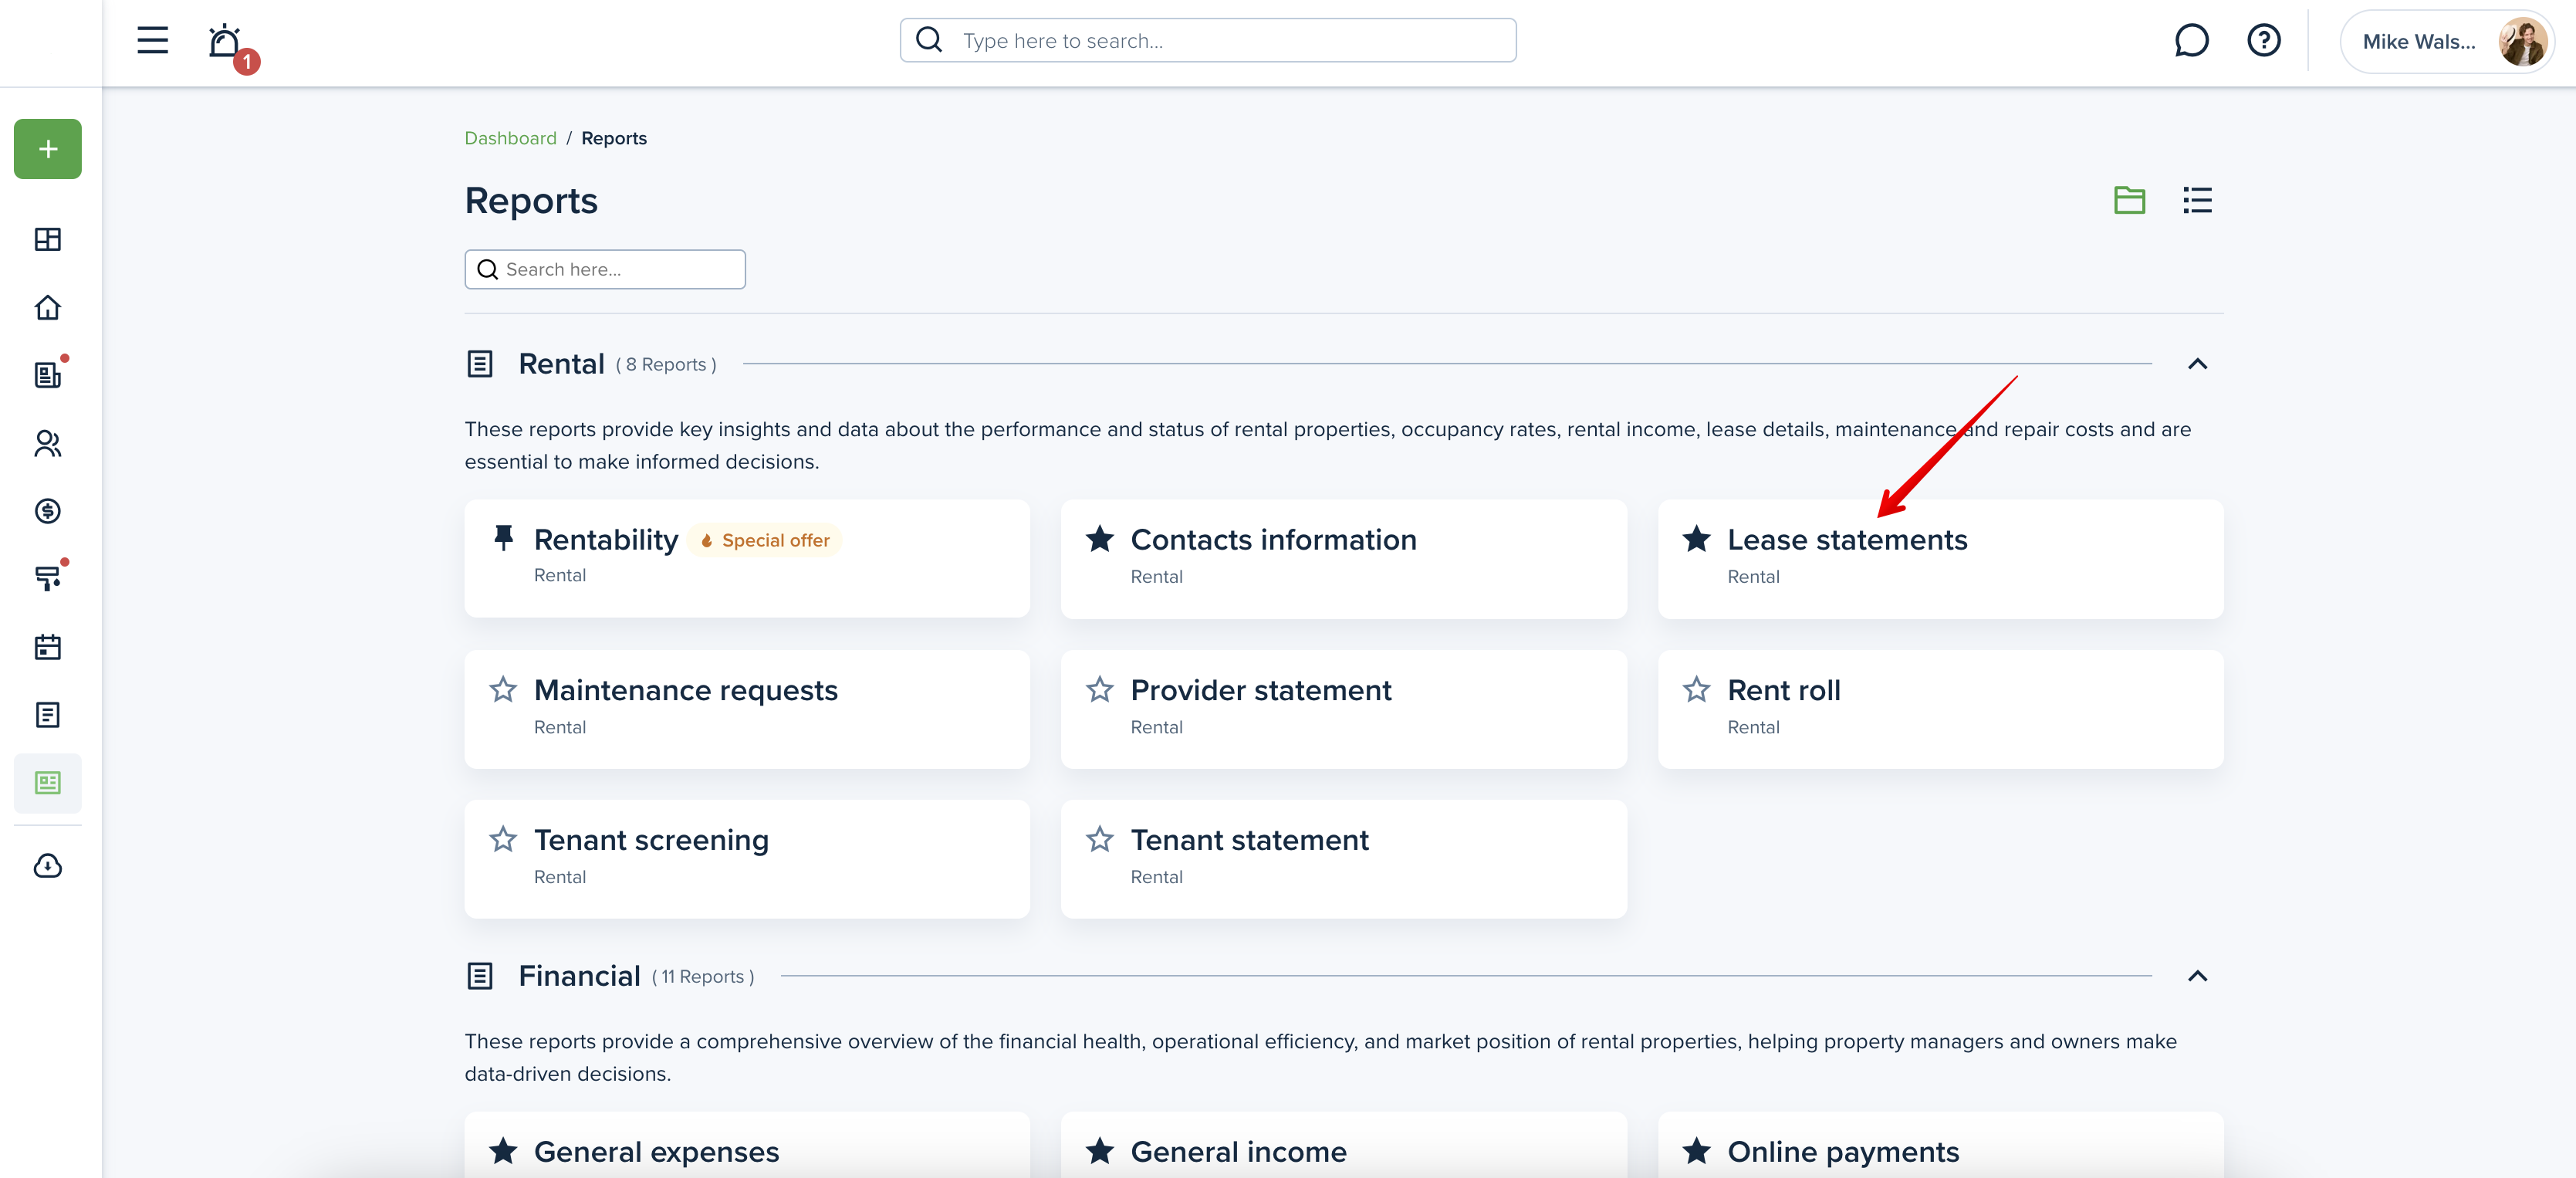Open the calendar icon in sidebar
Viewport: 2576px width, 1178px height.
[x=48, y=647]
